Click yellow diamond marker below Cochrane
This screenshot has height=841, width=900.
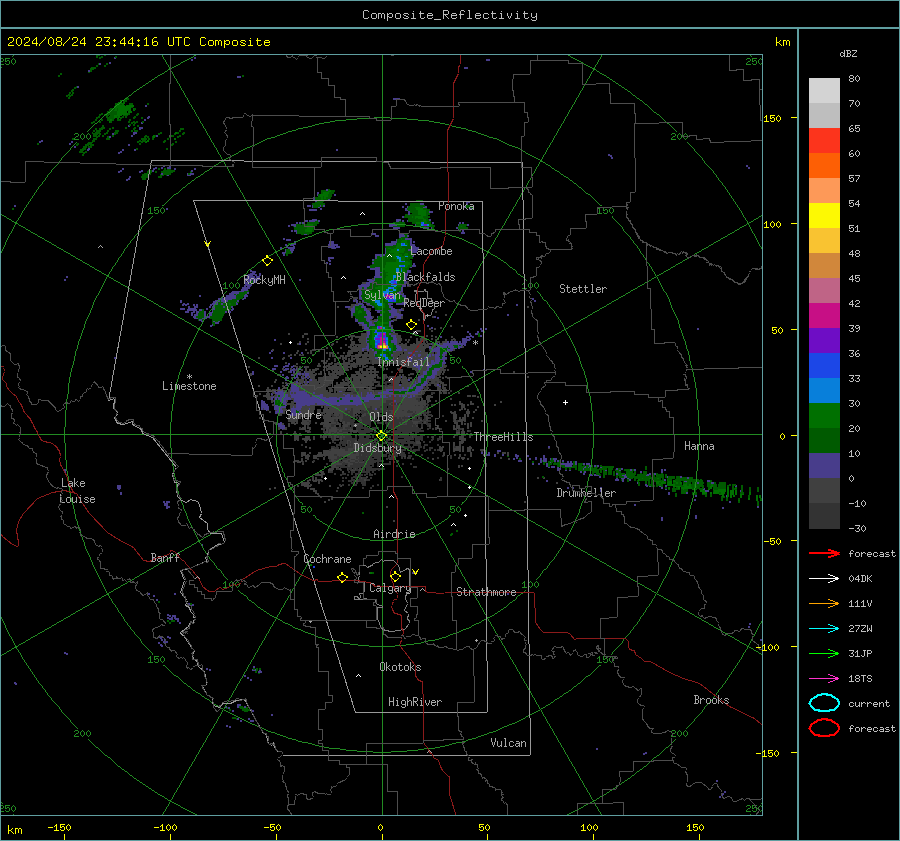point(343,577)
